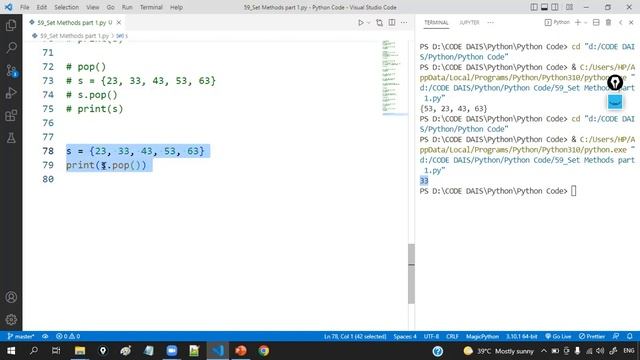Open Zoom from the taskbar

pos(172,351)
